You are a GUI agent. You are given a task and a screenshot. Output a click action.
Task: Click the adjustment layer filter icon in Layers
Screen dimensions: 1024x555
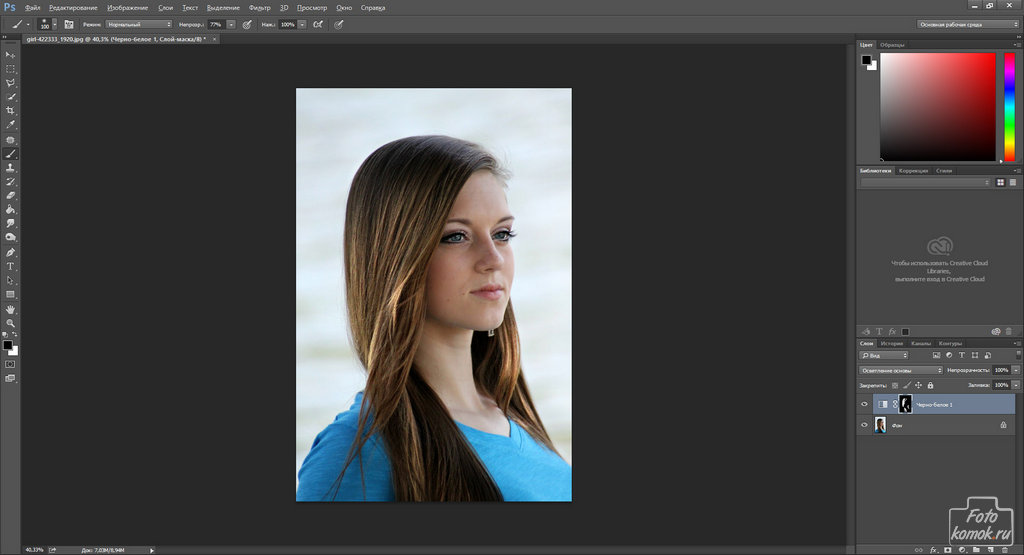pos(949,355)
